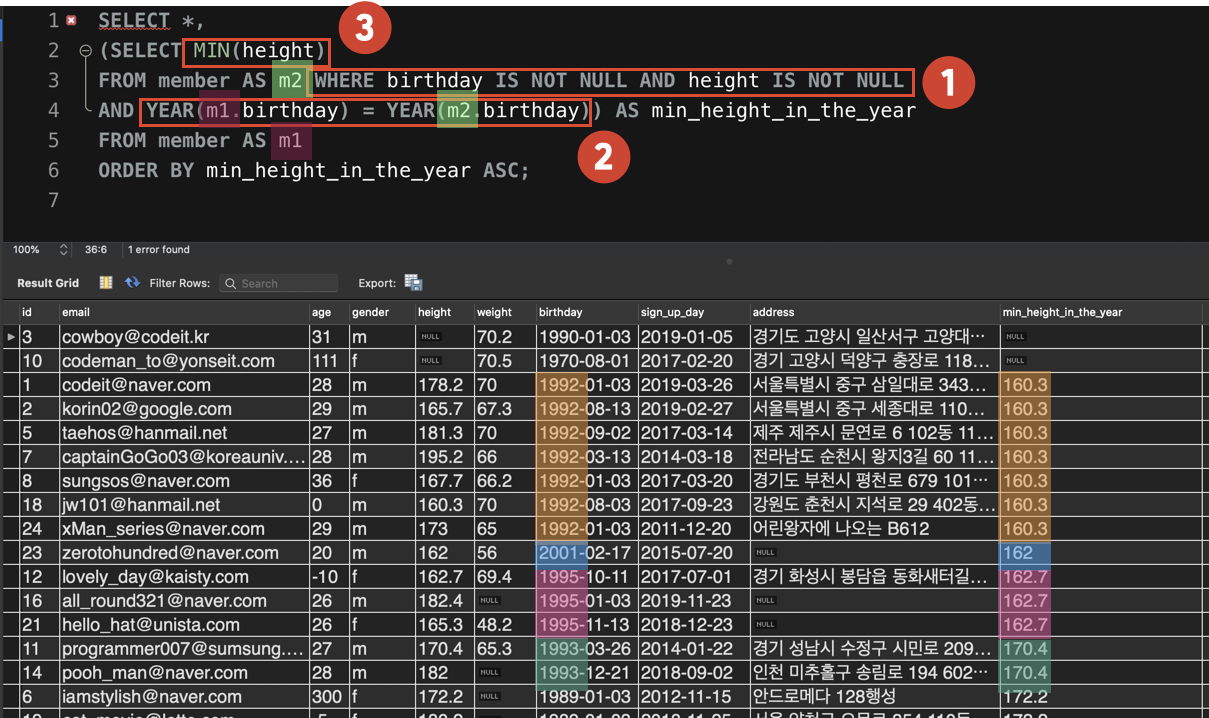Select birthday cell 1970-08-01
The width and height of the screenshot is (1209, 718).
pos(587,361)
